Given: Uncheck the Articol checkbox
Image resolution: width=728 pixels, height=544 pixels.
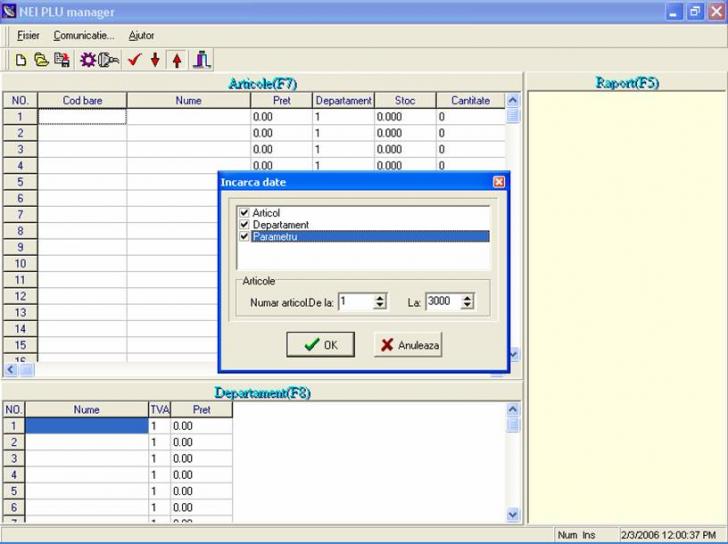Looking at the screenshot, I should 245,213.
